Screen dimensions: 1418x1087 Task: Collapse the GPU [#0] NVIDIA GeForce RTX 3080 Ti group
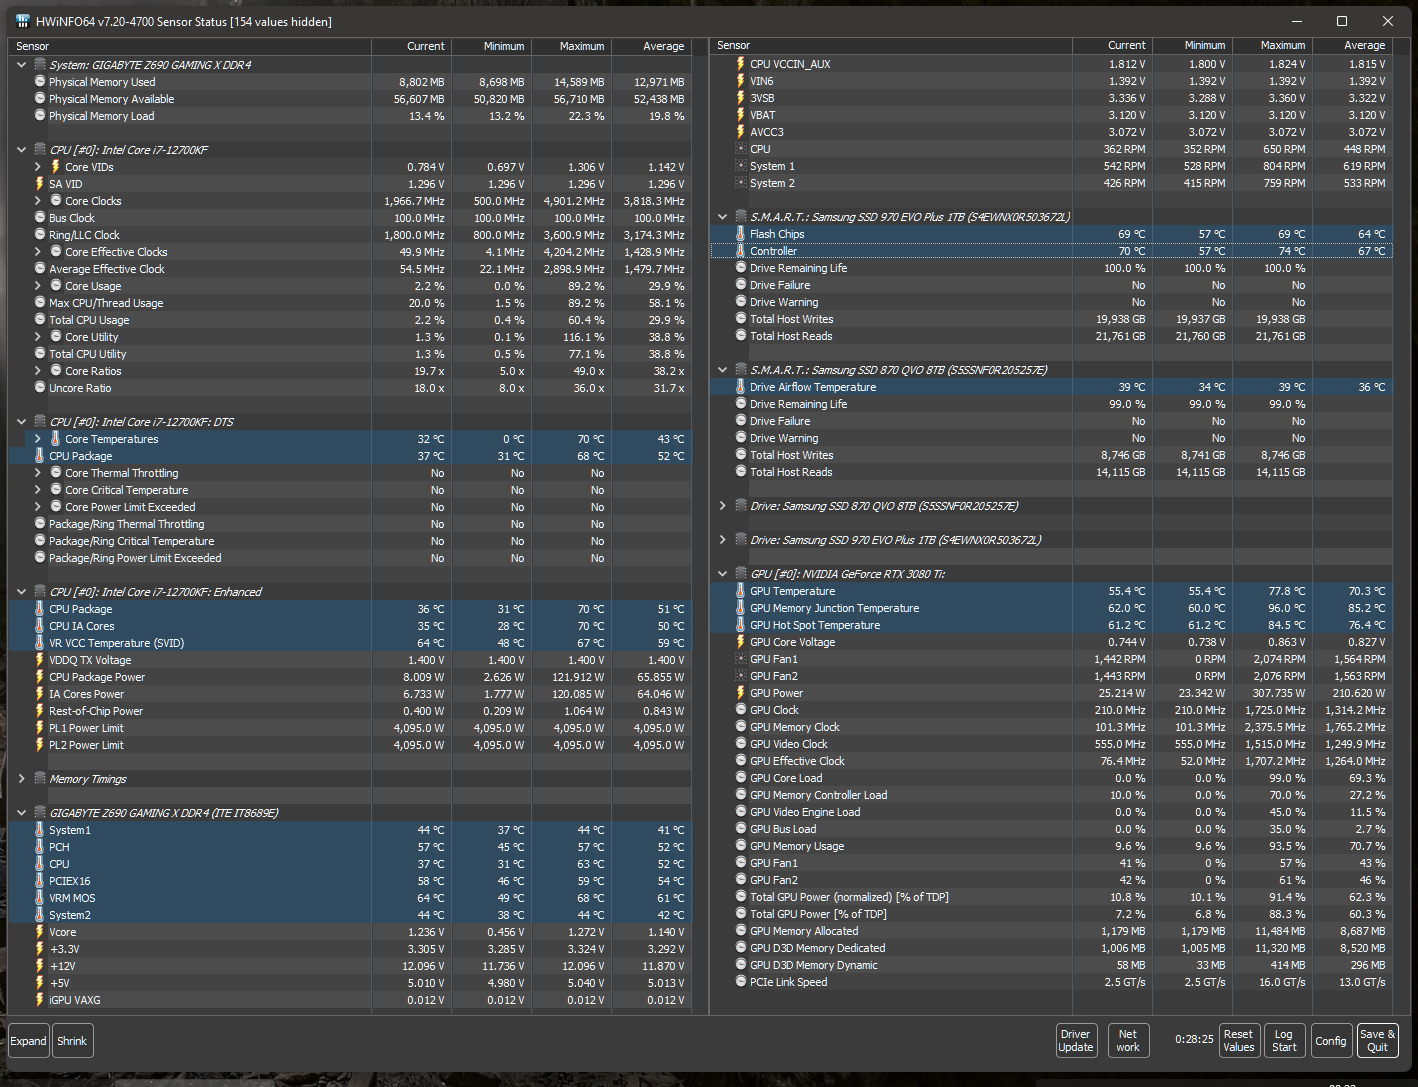pyautogui.click(x=723, y=574)
